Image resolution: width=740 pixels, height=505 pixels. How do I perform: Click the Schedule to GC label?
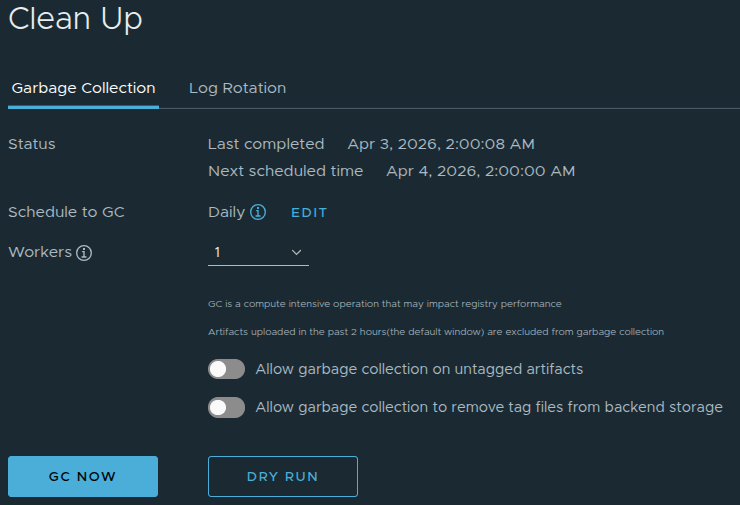[x=66, y=212]
